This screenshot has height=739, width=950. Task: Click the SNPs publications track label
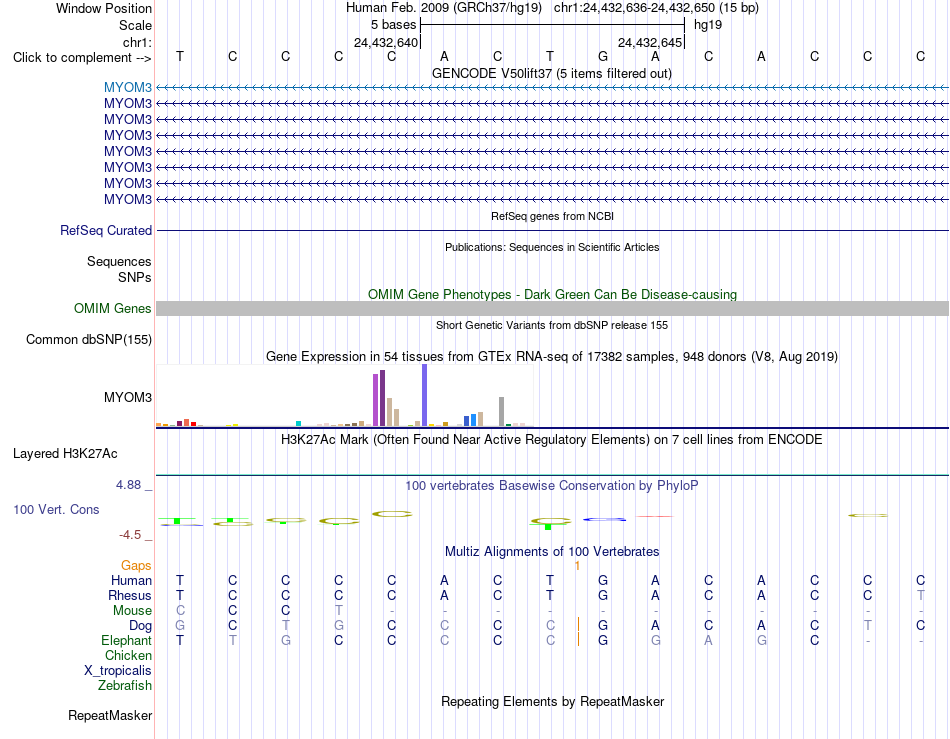[135, 277]
